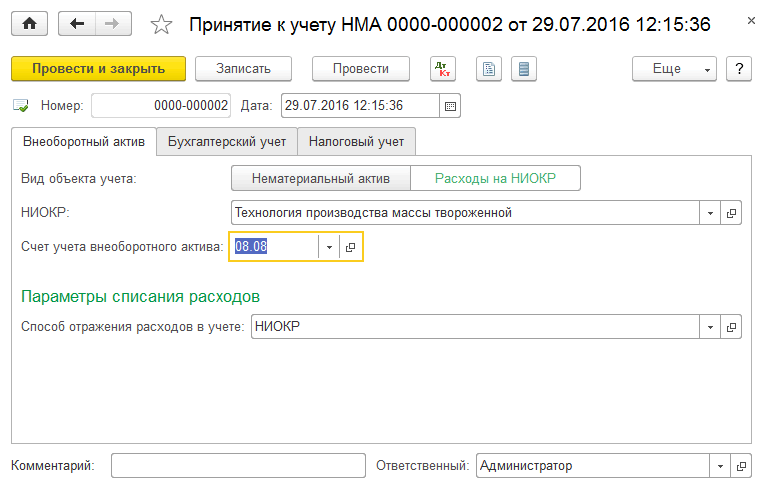This screenshot has height=485, width=760.
Task: Open the Еще menu
Action: [x=674, y=68]
